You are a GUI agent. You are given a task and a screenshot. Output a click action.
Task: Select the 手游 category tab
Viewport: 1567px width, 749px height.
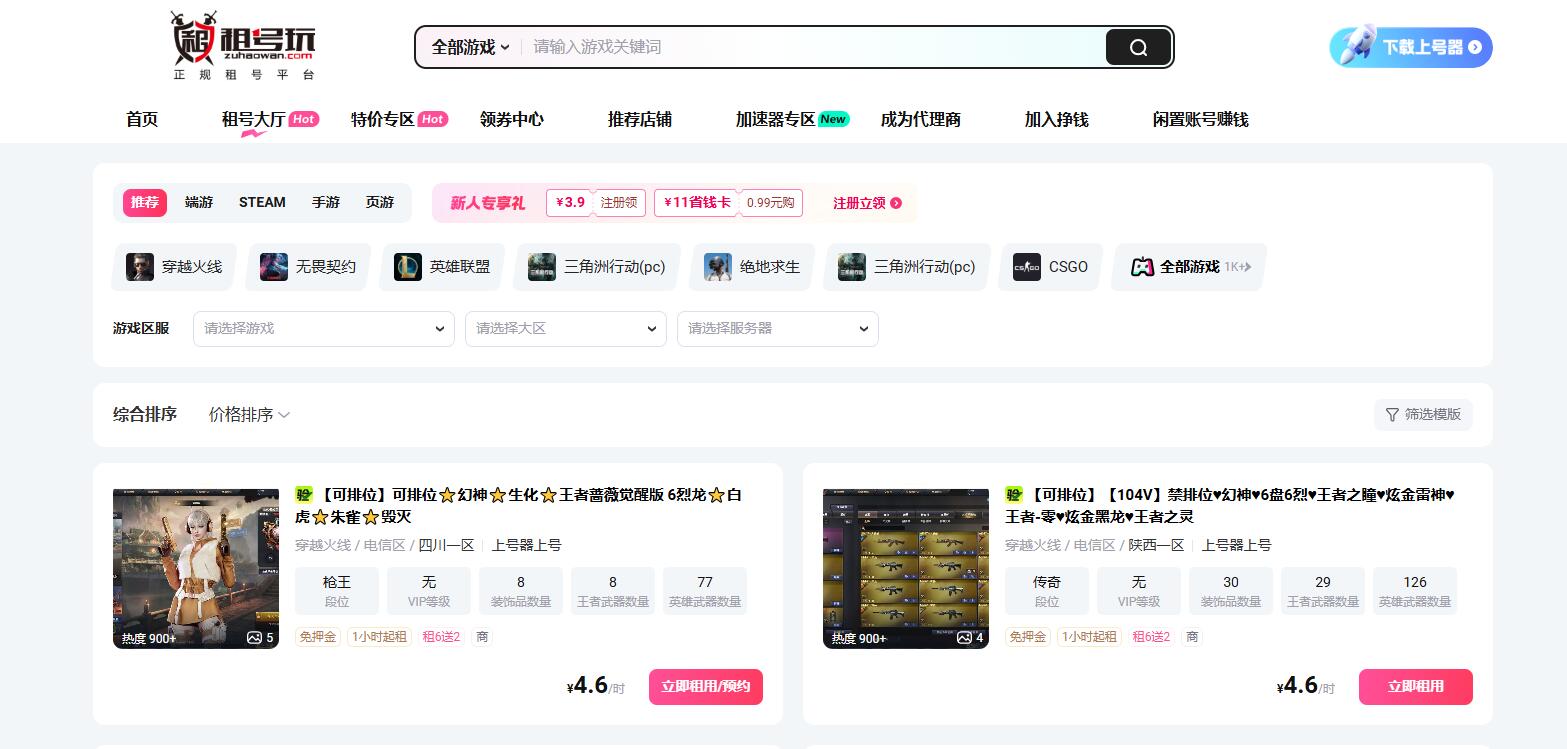click(x=326, y=202)
